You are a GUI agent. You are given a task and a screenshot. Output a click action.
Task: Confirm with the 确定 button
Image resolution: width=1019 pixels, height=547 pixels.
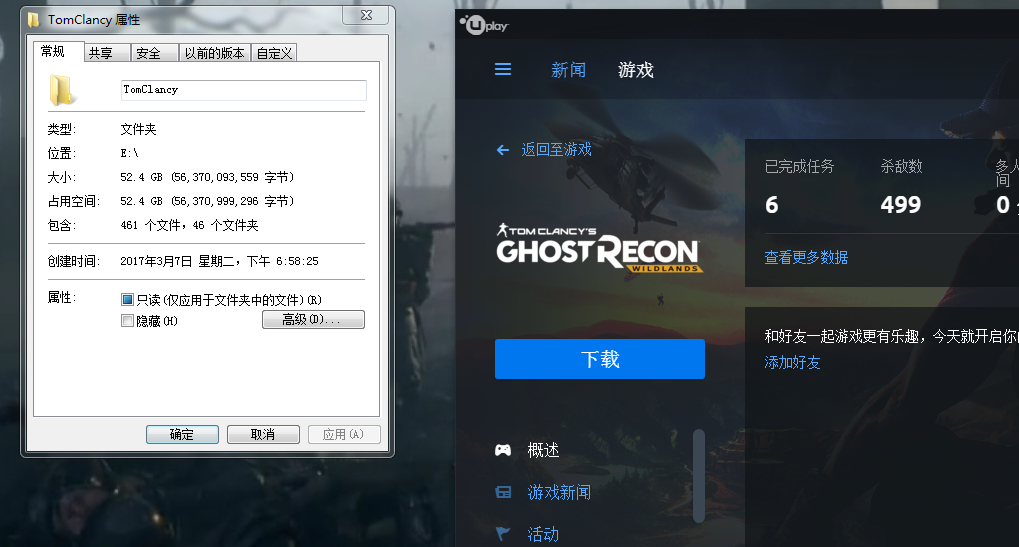182,435
